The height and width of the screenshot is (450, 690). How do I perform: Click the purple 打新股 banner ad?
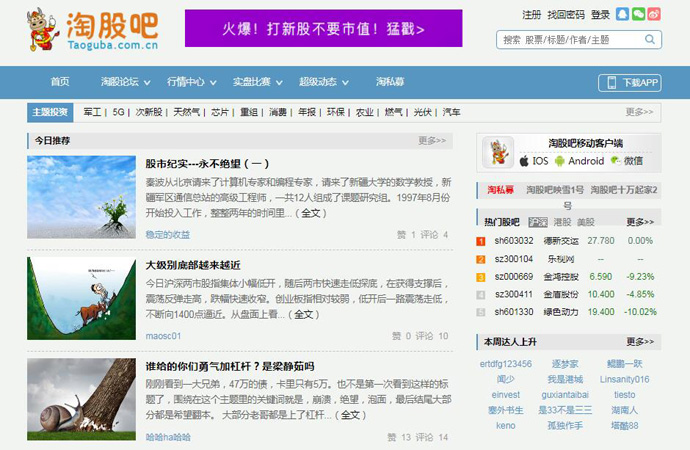(323, 28)
